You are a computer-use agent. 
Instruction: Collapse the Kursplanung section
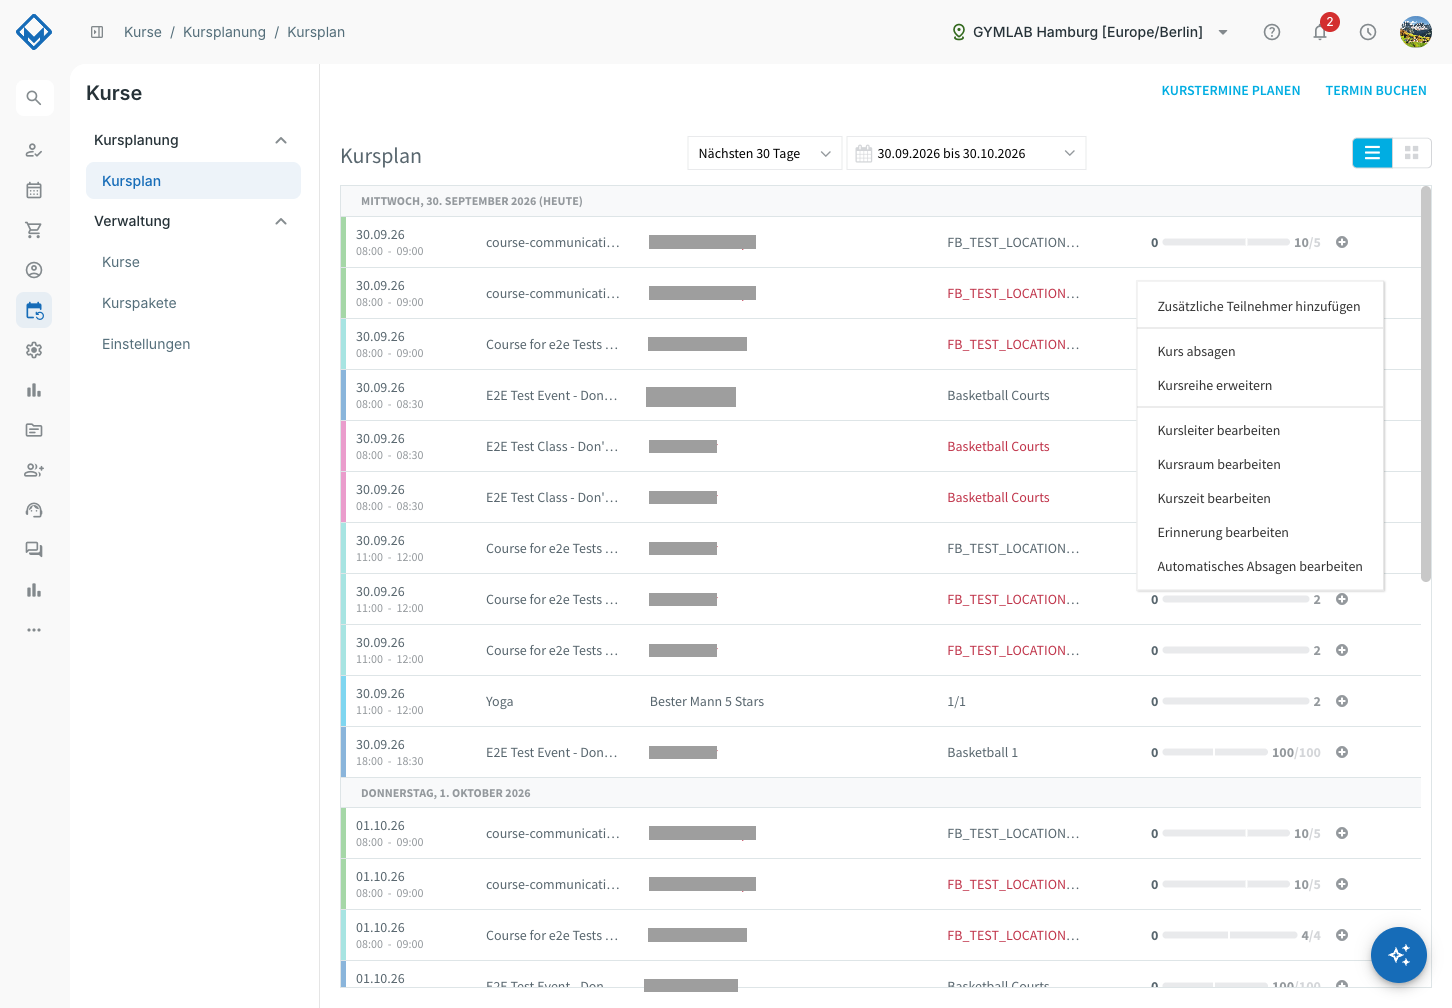point(281,140)
